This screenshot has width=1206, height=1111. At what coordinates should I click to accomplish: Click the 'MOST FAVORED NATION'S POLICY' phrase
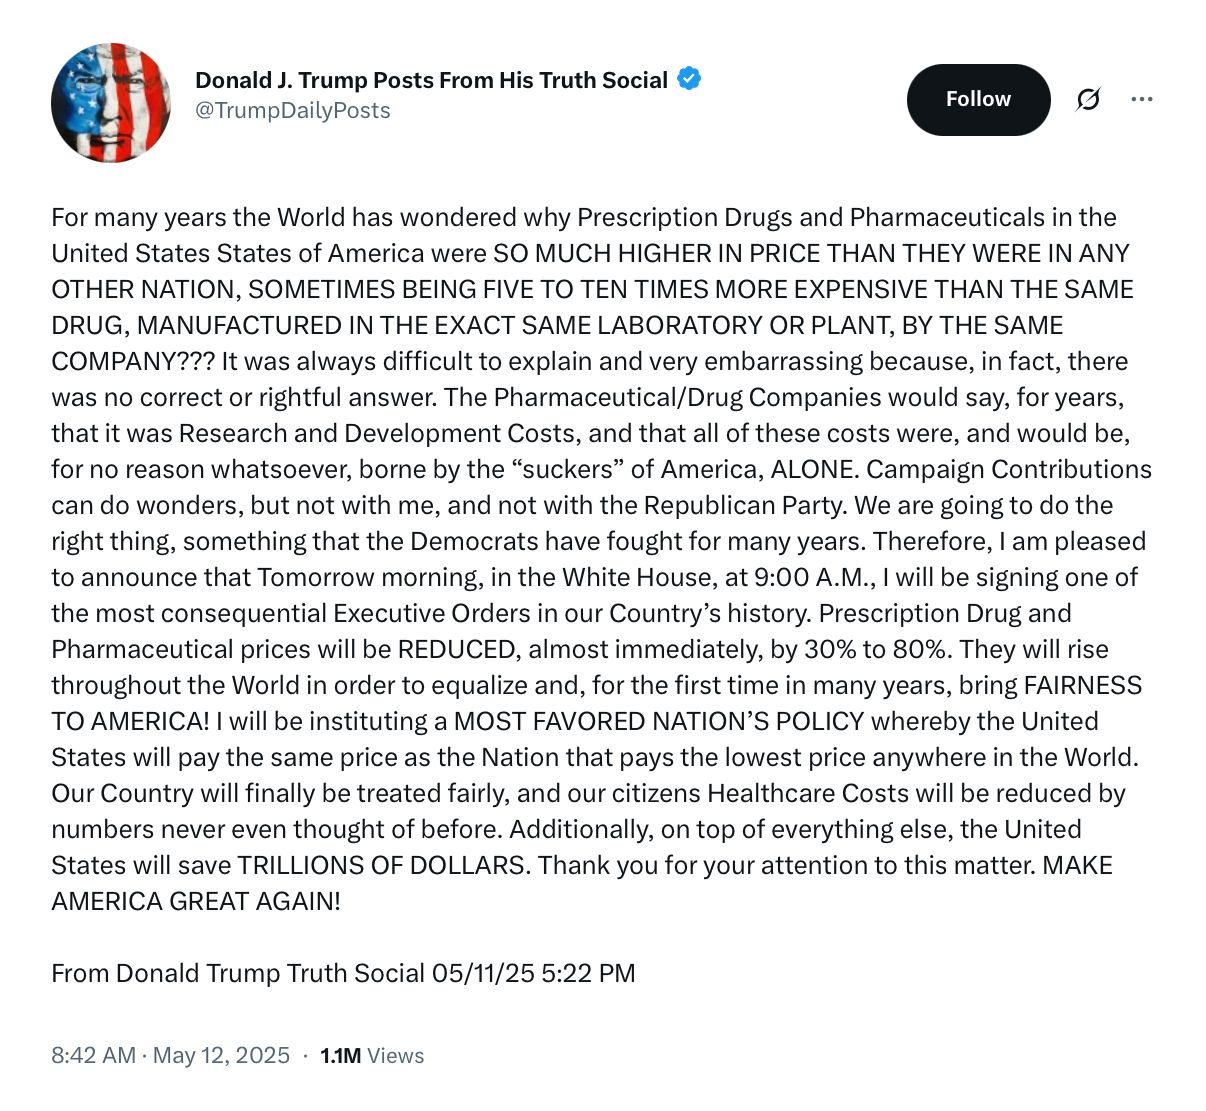[x=659, y=721]
